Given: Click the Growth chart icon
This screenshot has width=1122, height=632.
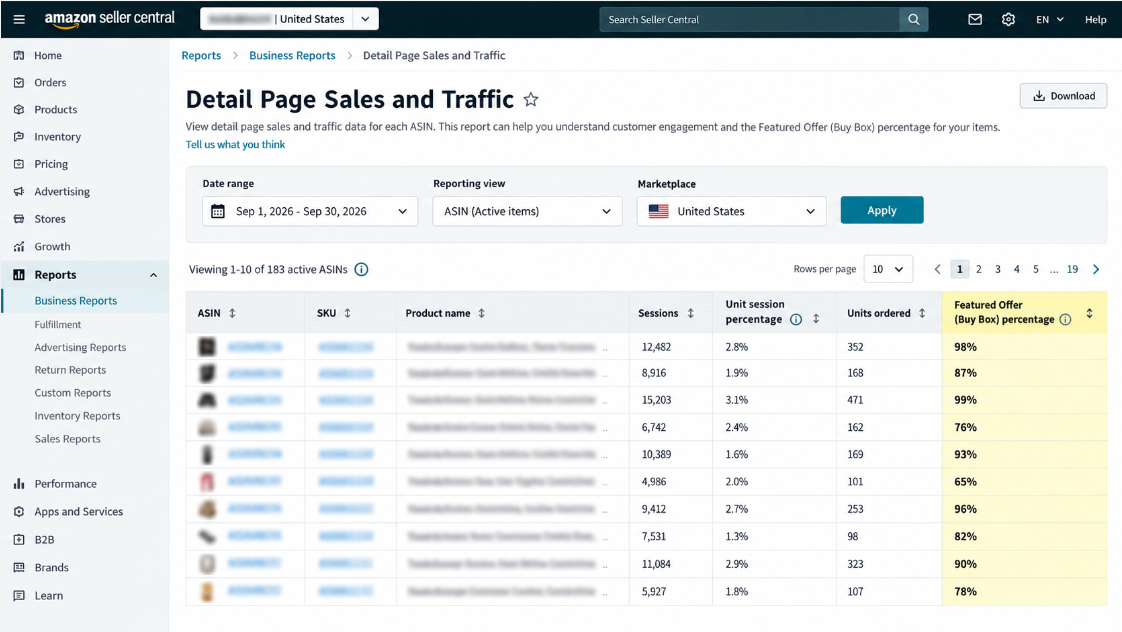Looking at the screenshot, I should (19, 246).
